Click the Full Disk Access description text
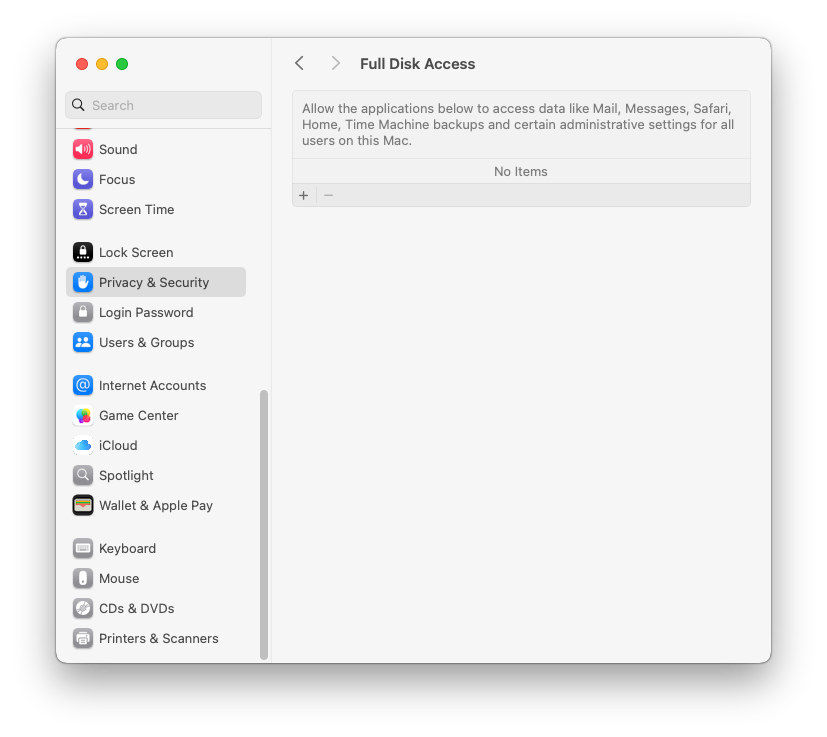The width and height of the screenshot is (827, 737). coord(518,125)
